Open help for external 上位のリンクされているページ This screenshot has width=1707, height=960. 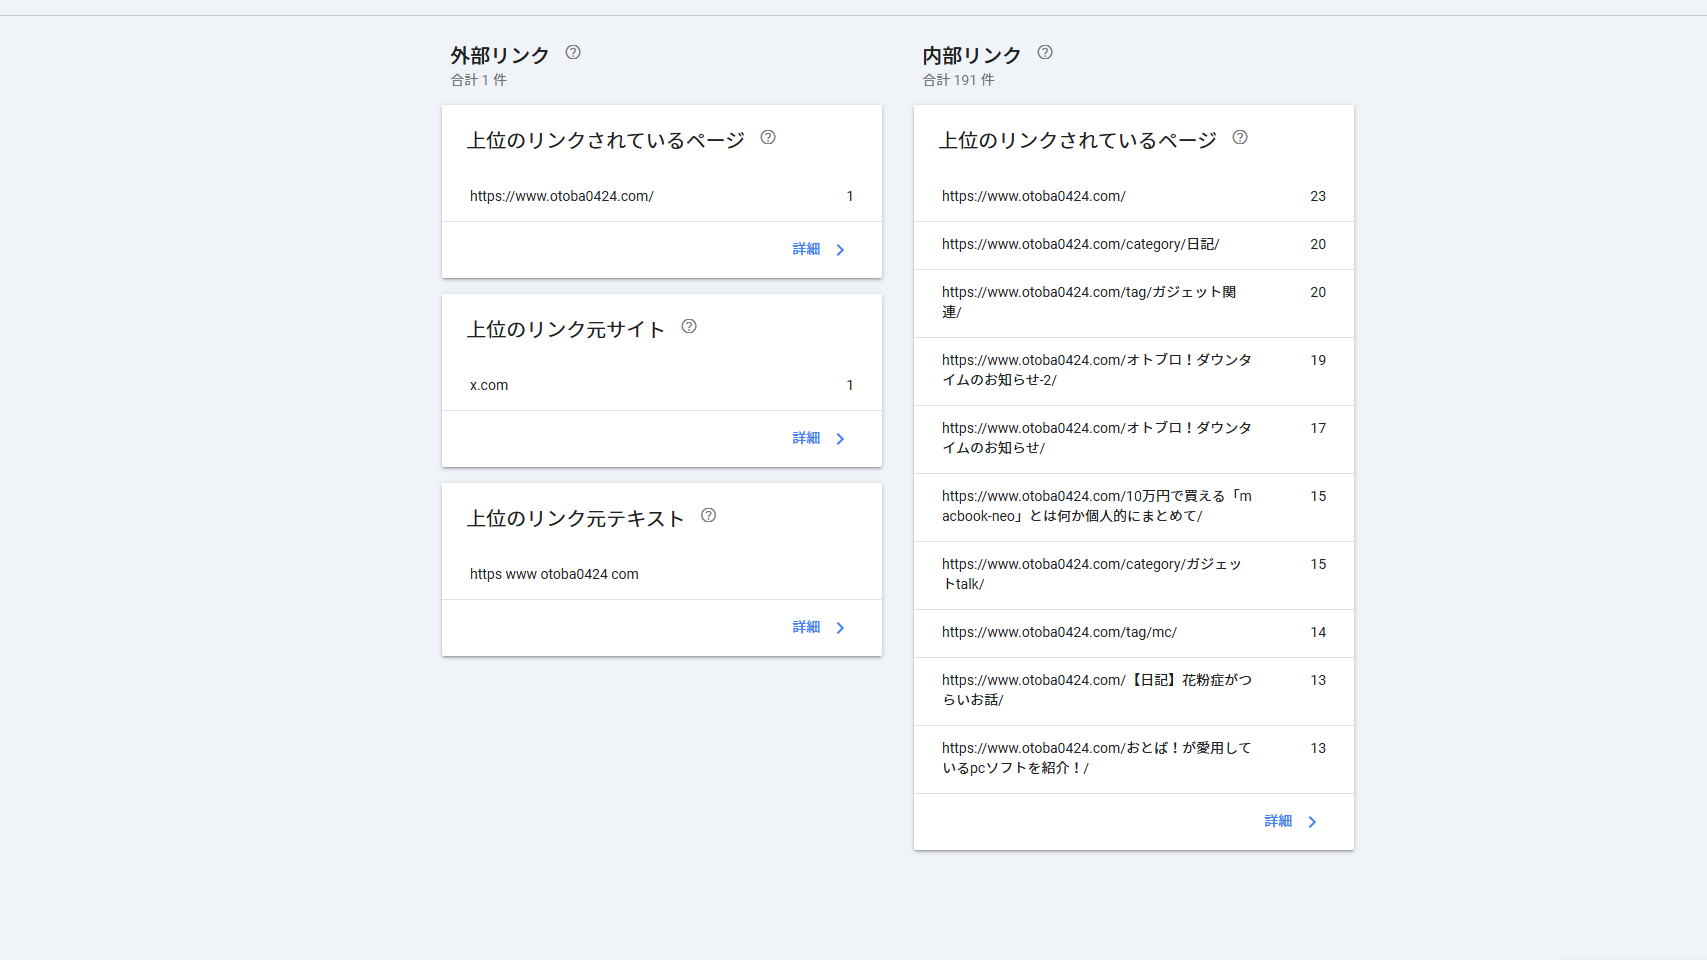pyautogui.click(x=768, y=138)
